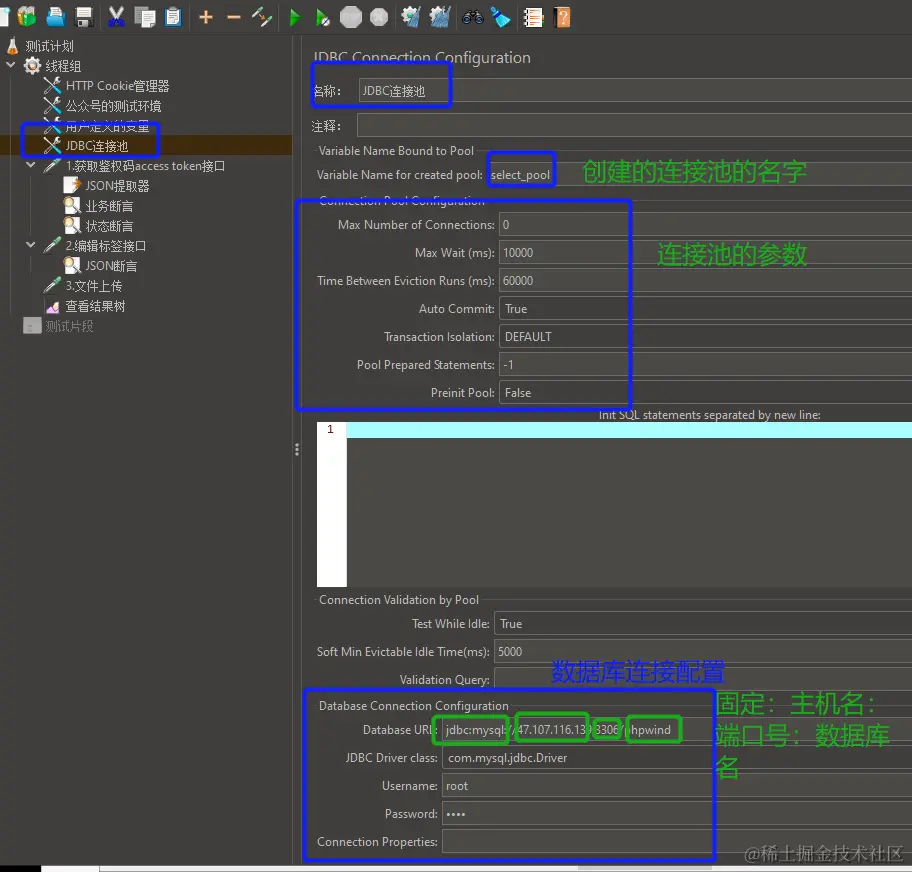Image resolution: width=912 pixels, height=872 pixels.
Task: Click the Clear All results icon
Action: point(440,17)
